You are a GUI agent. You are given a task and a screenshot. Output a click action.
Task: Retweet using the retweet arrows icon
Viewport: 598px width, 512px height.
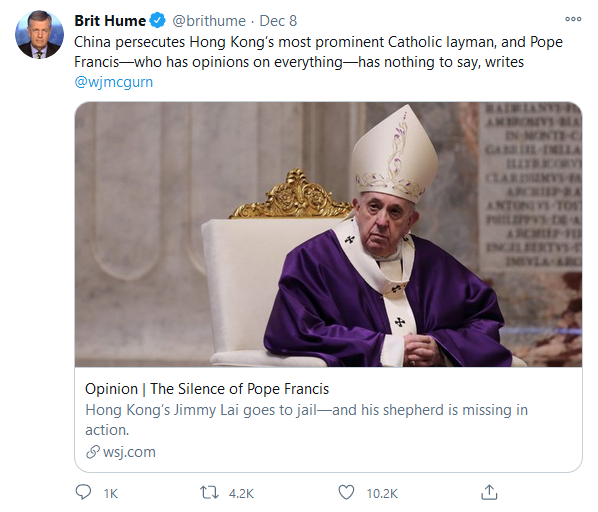click(209, 493)
